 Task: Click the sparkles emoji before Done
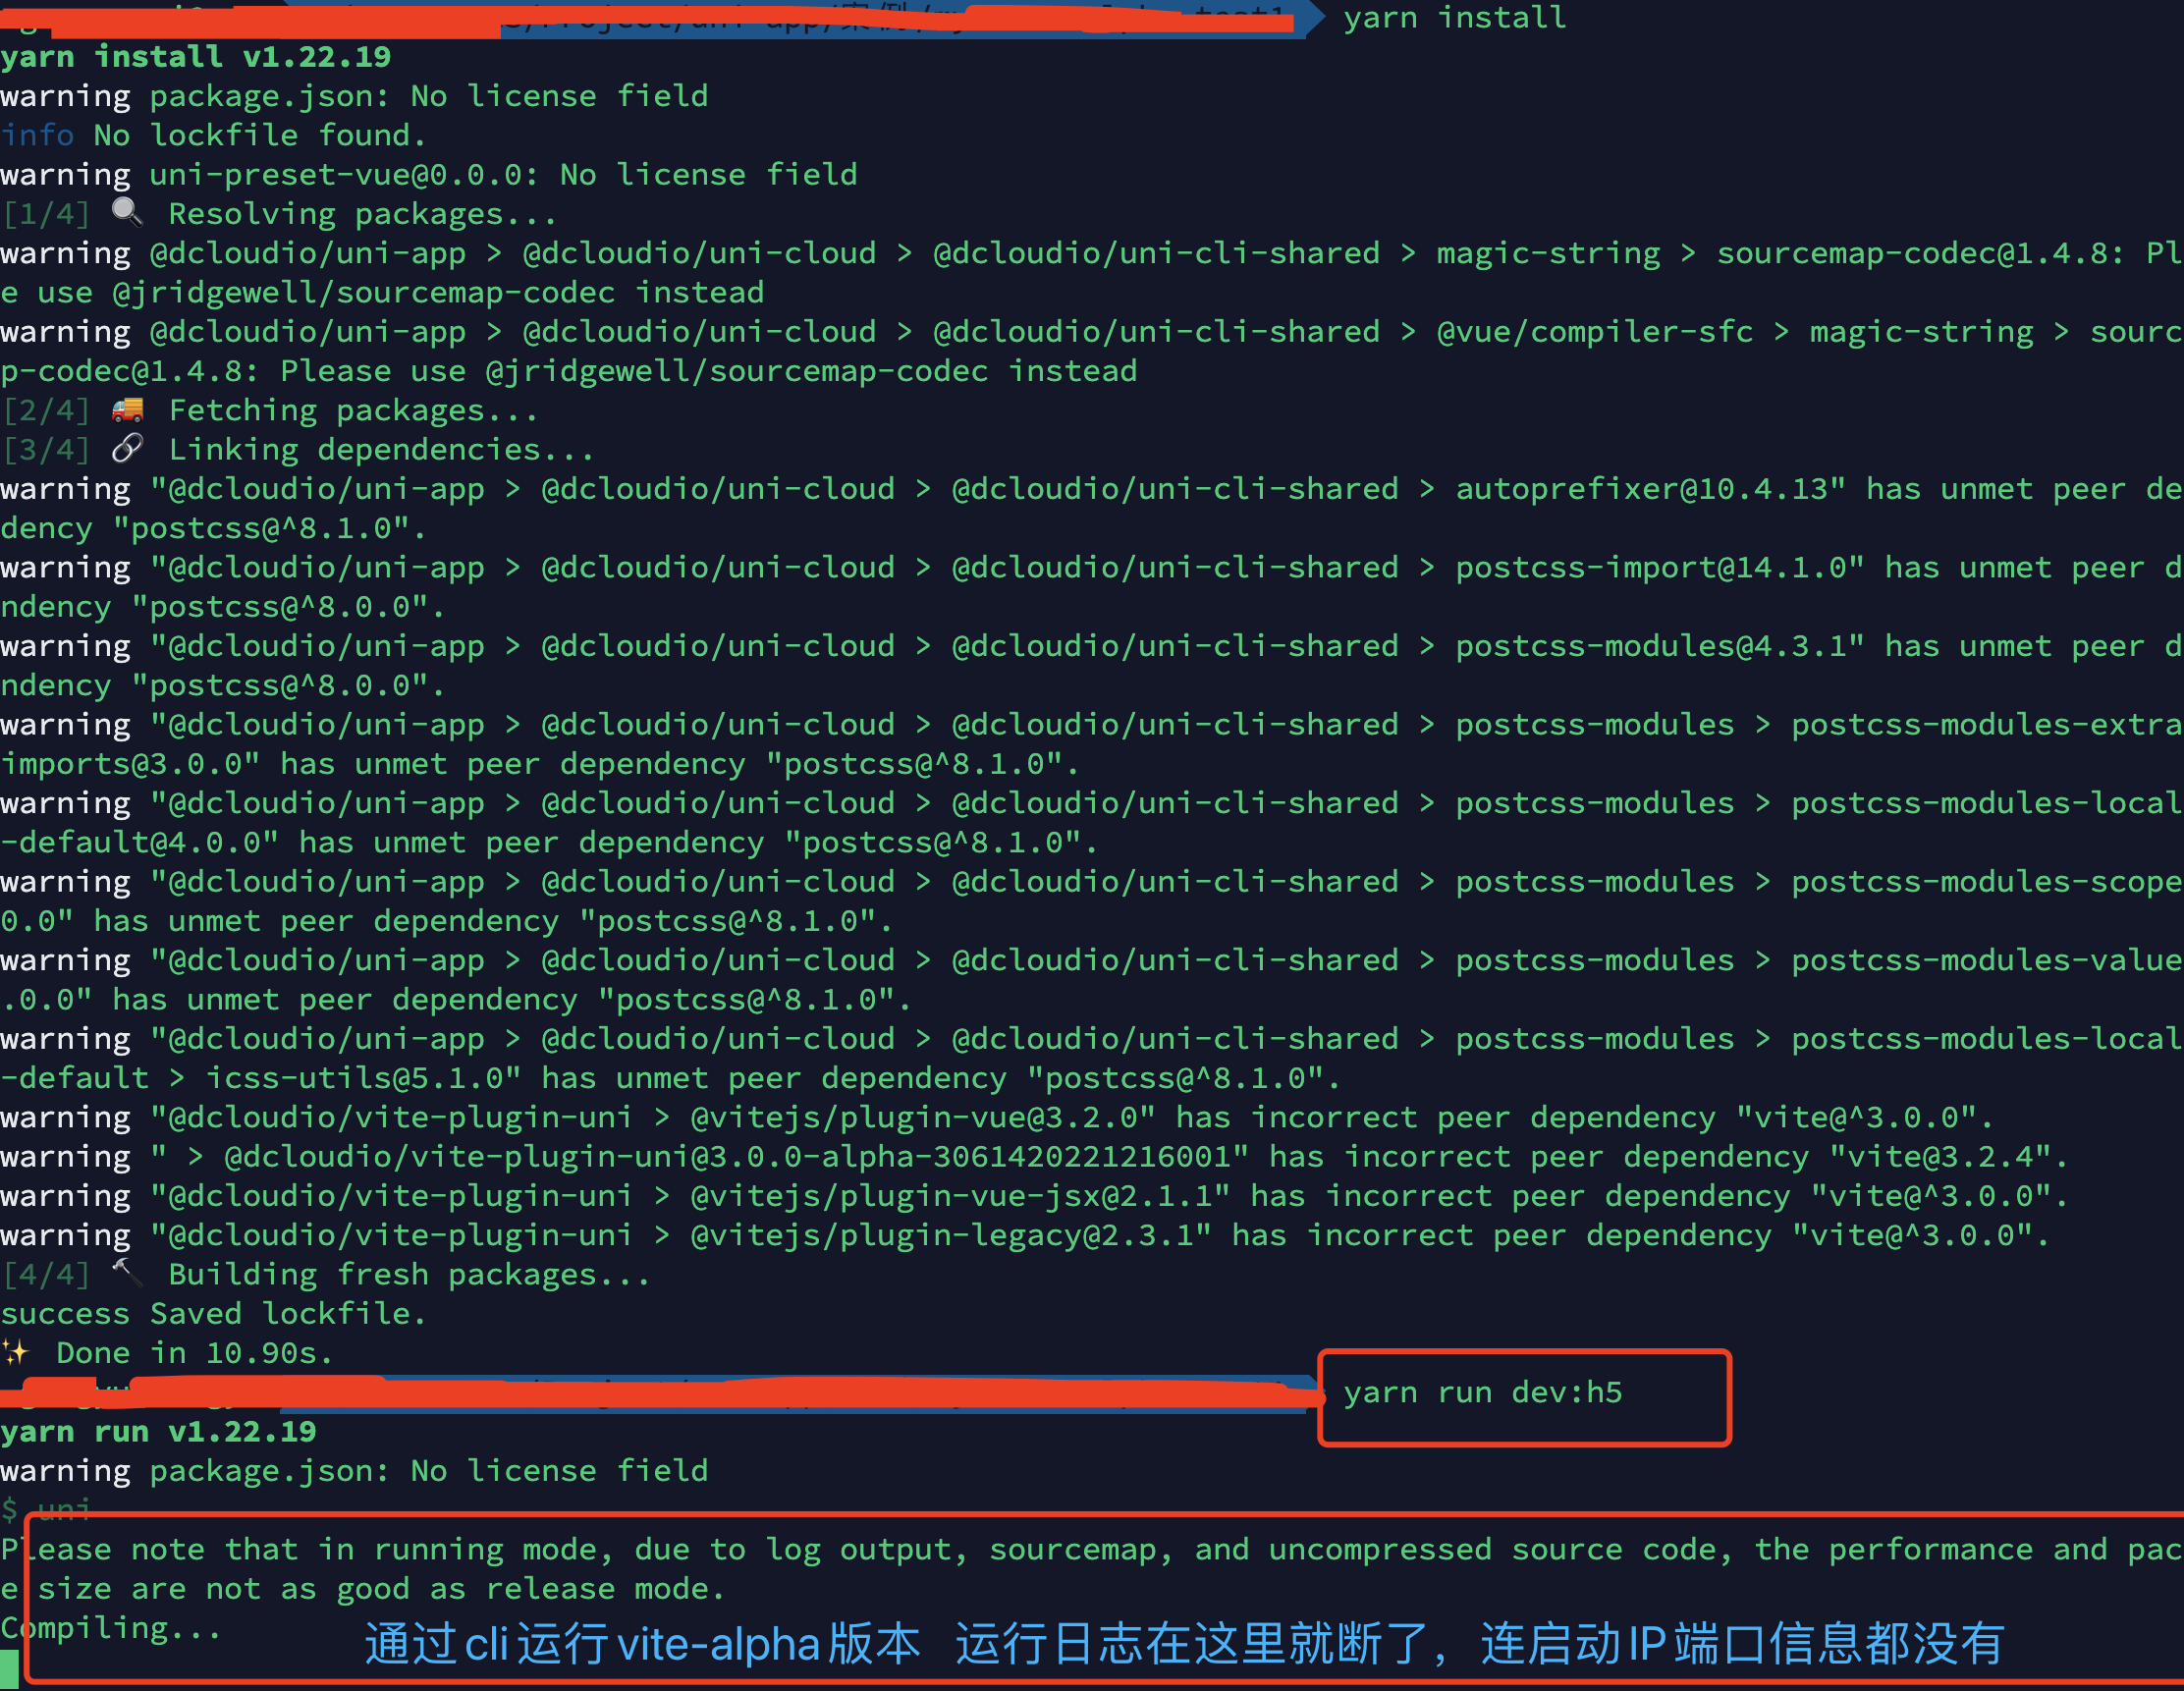click(16, 1352)
